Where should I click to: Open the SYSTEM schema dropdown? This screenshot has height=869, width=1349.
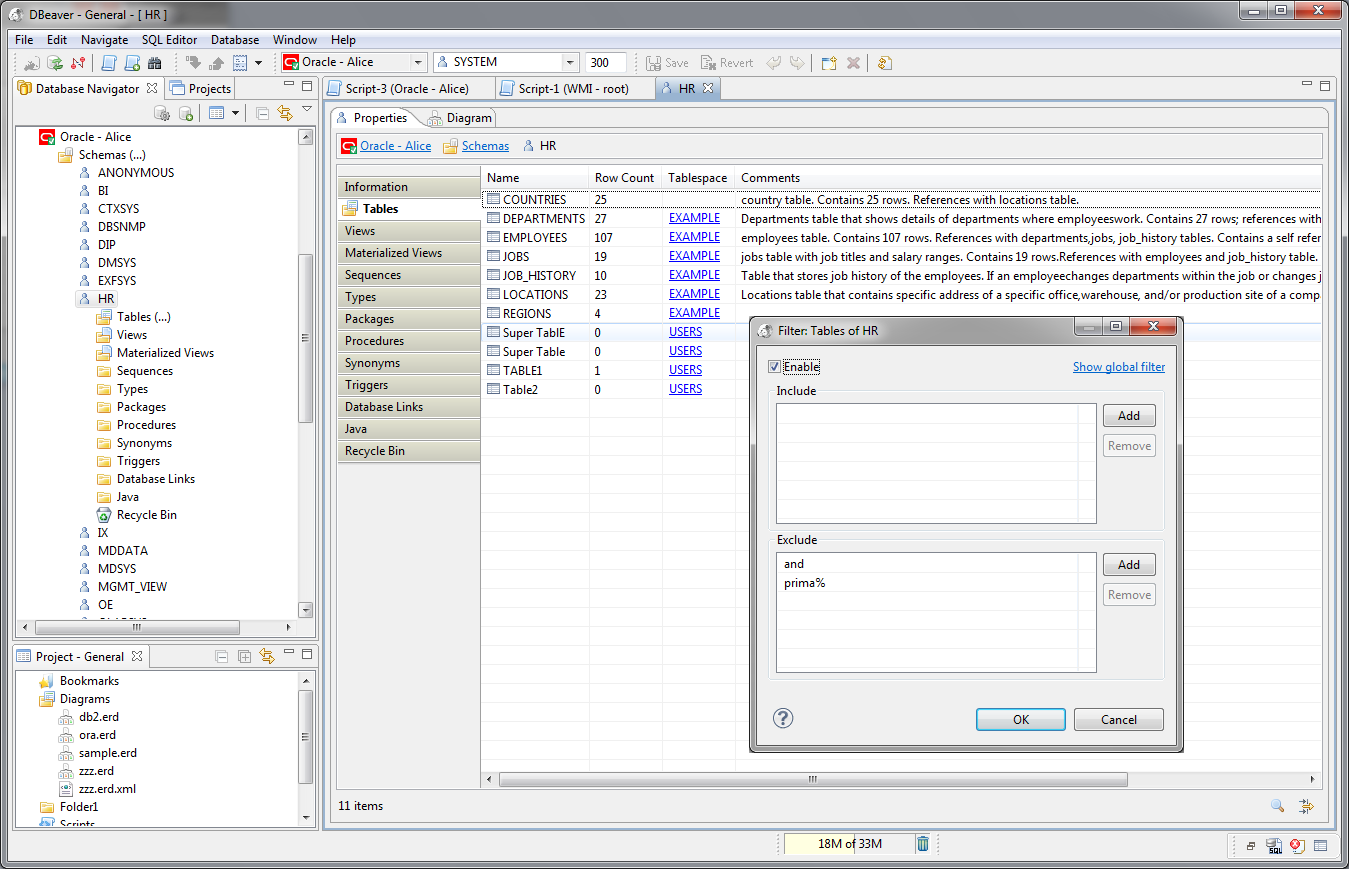click(x=569, y=62)
